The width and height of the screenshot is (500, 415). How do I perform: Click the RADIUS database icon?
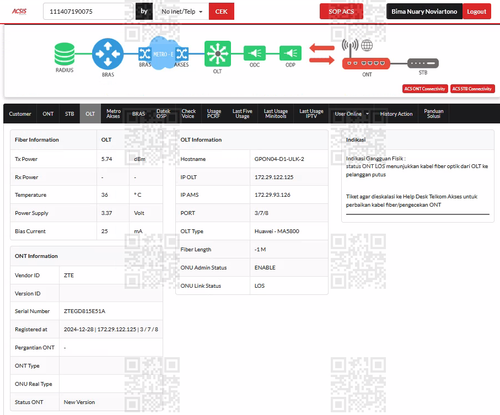[x=64, y=54]
